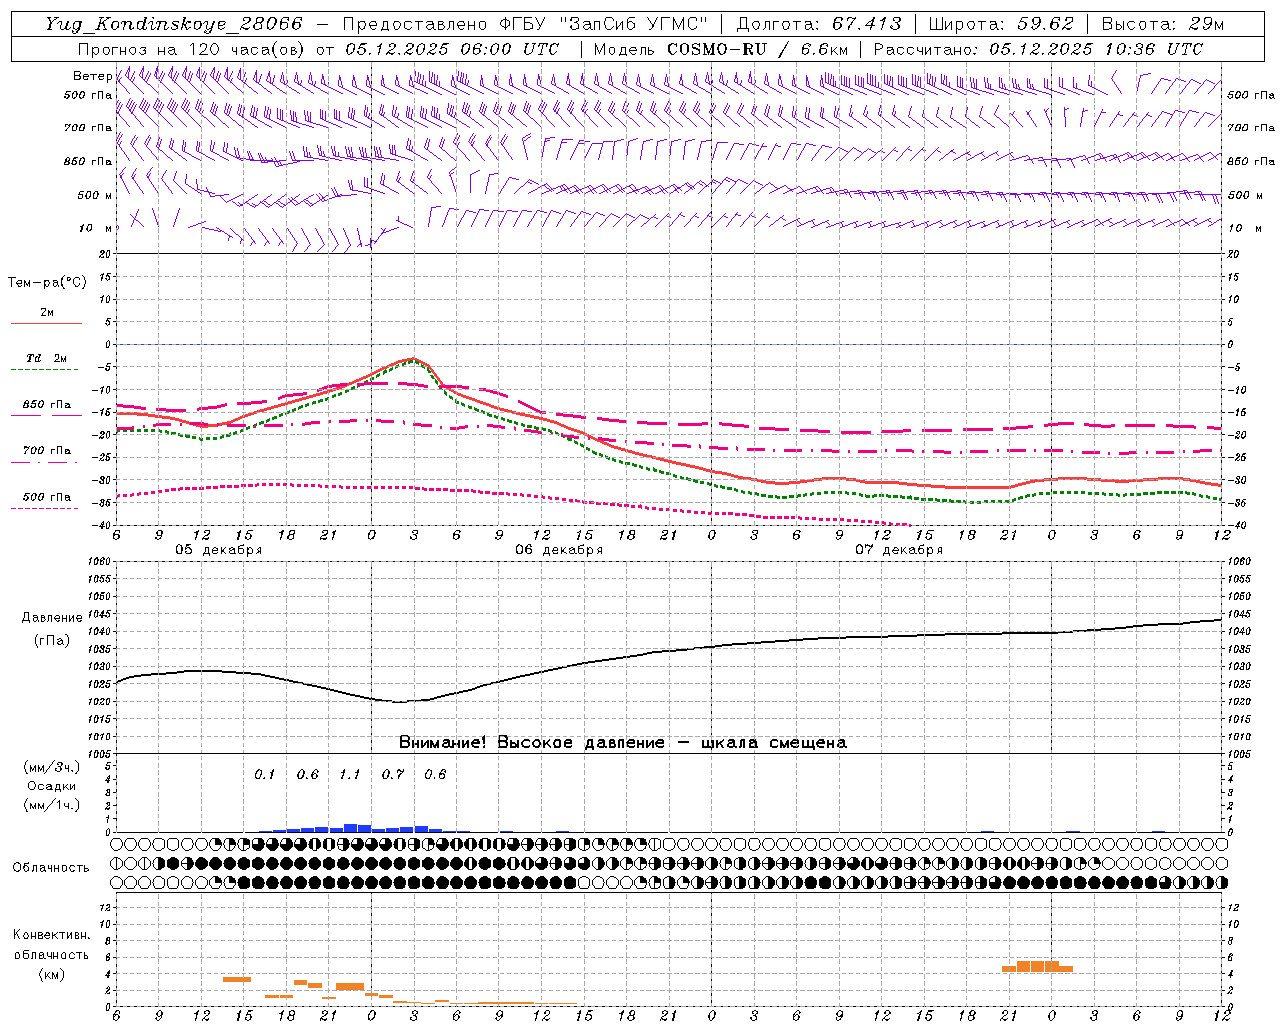Click the orange convective cloud bars near 21–0h
Screen dimensions: 1280x1024
click(x=1037, y=966)
